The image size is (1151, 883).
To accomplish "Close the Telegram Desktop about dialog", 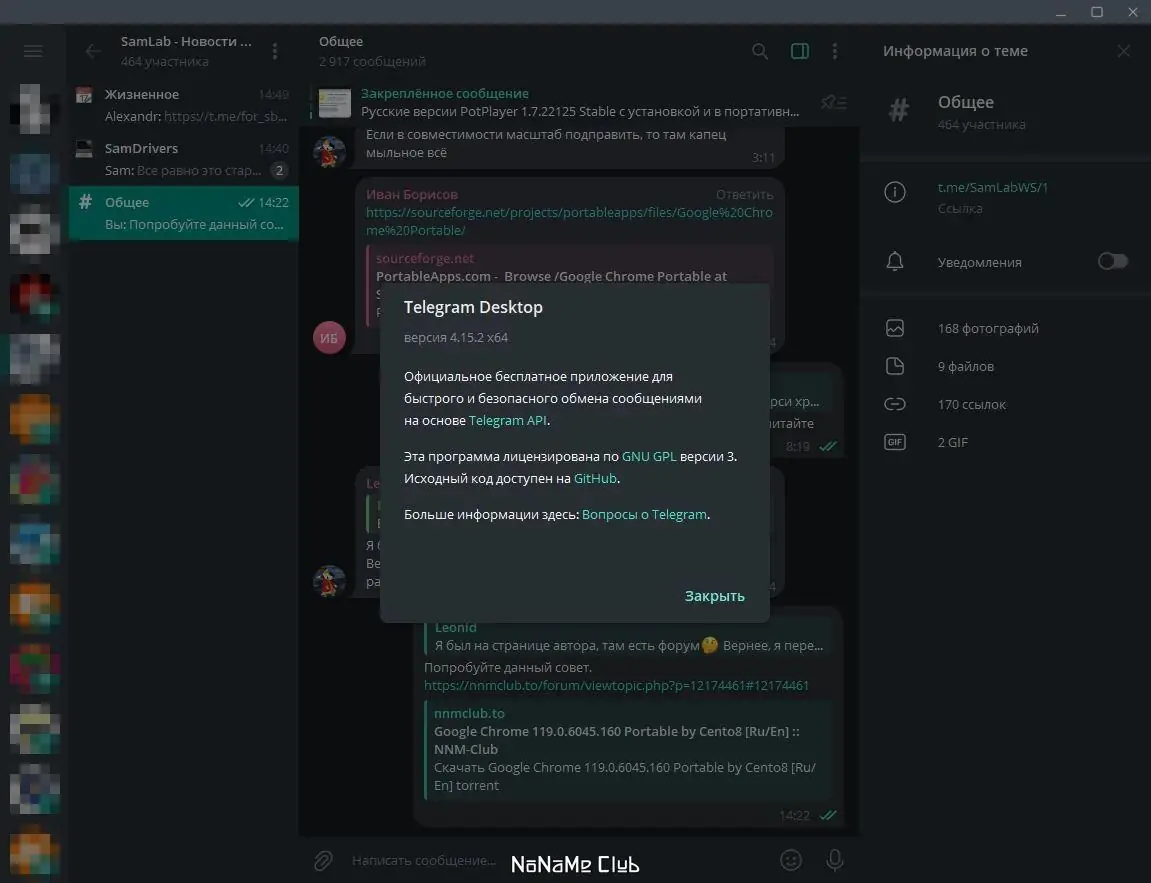I will point(714,596).
